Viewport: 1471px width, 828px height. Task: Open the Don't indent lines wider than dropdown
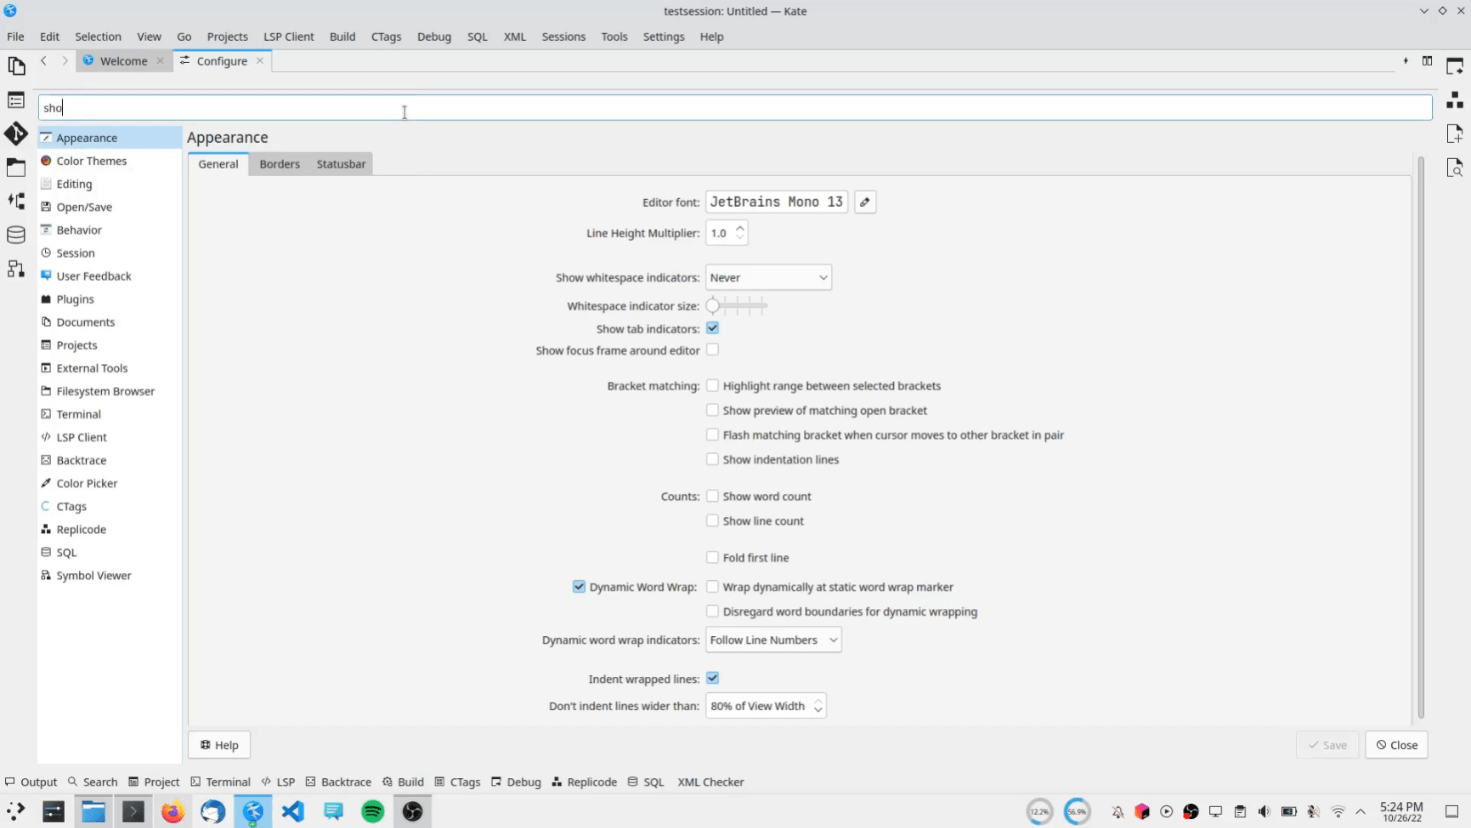point(765,705)
